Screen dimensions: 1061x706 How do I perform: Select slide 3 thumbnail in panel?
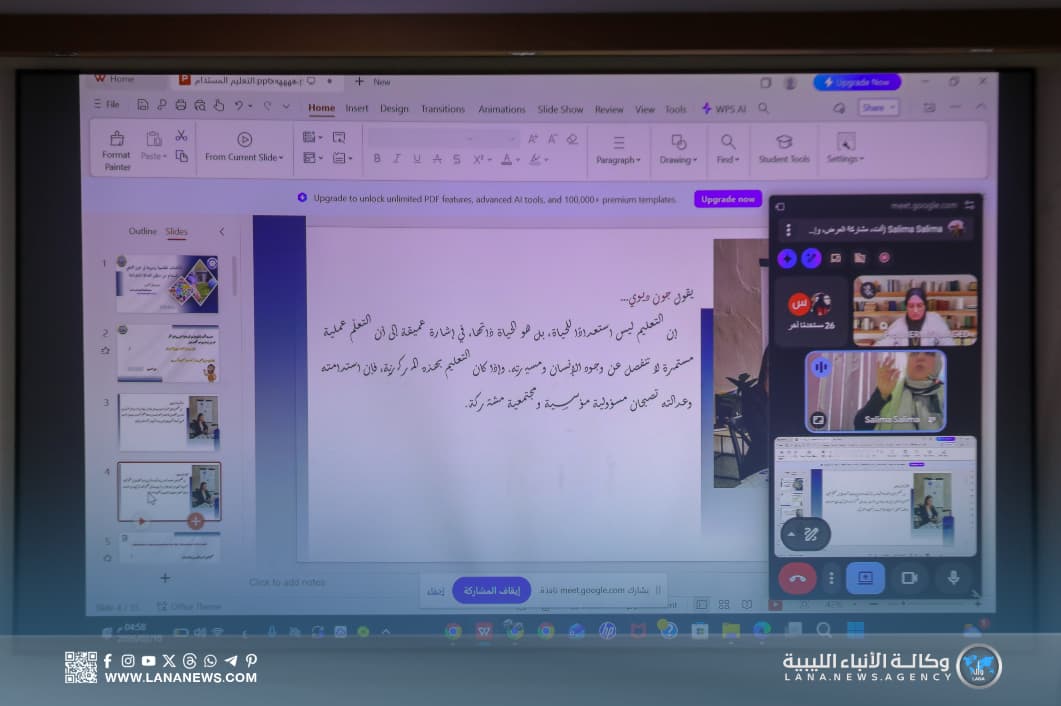click(x=168, y=422)
